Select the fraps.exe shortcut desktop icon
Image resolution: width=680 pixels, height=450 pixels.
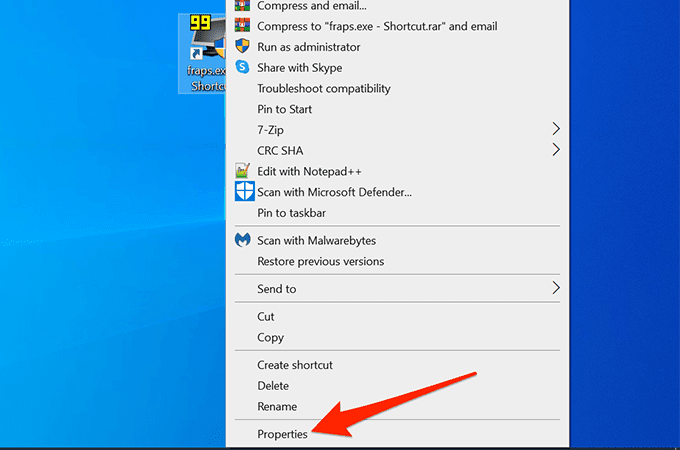click(x=202, y=53)
